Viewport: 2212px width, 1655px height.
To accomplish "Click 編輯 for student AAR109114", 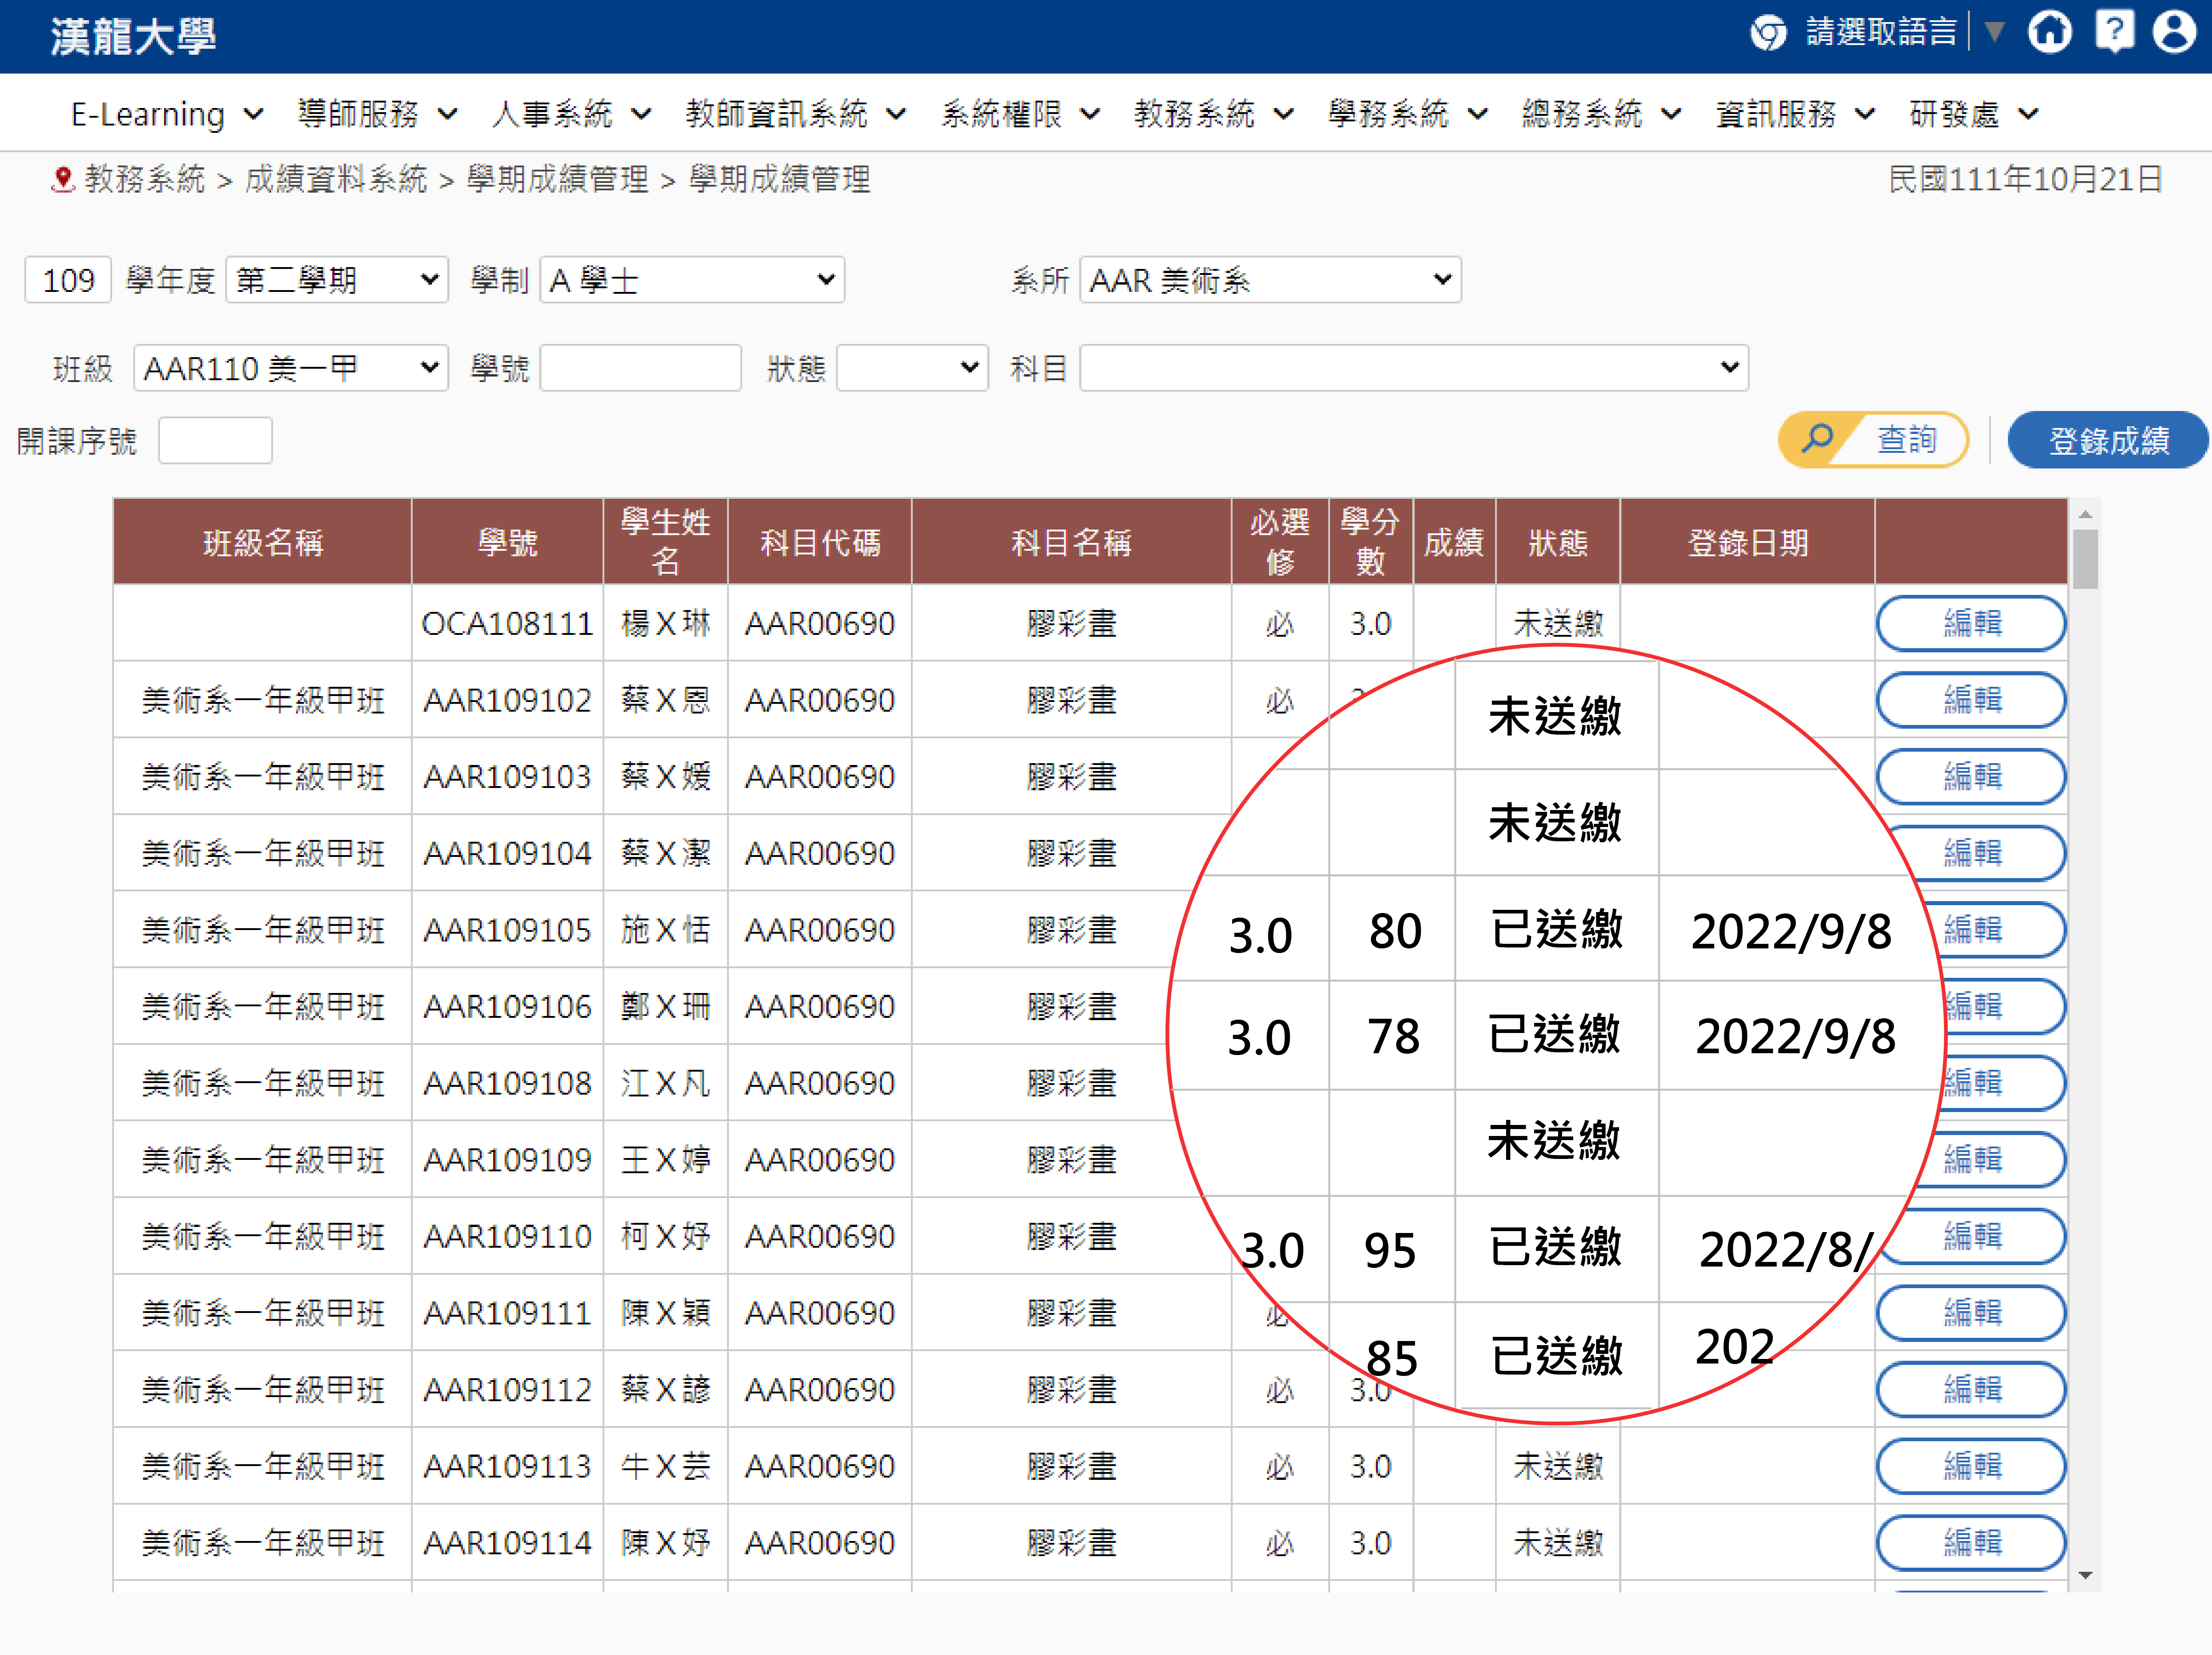I will 1972,1543.
